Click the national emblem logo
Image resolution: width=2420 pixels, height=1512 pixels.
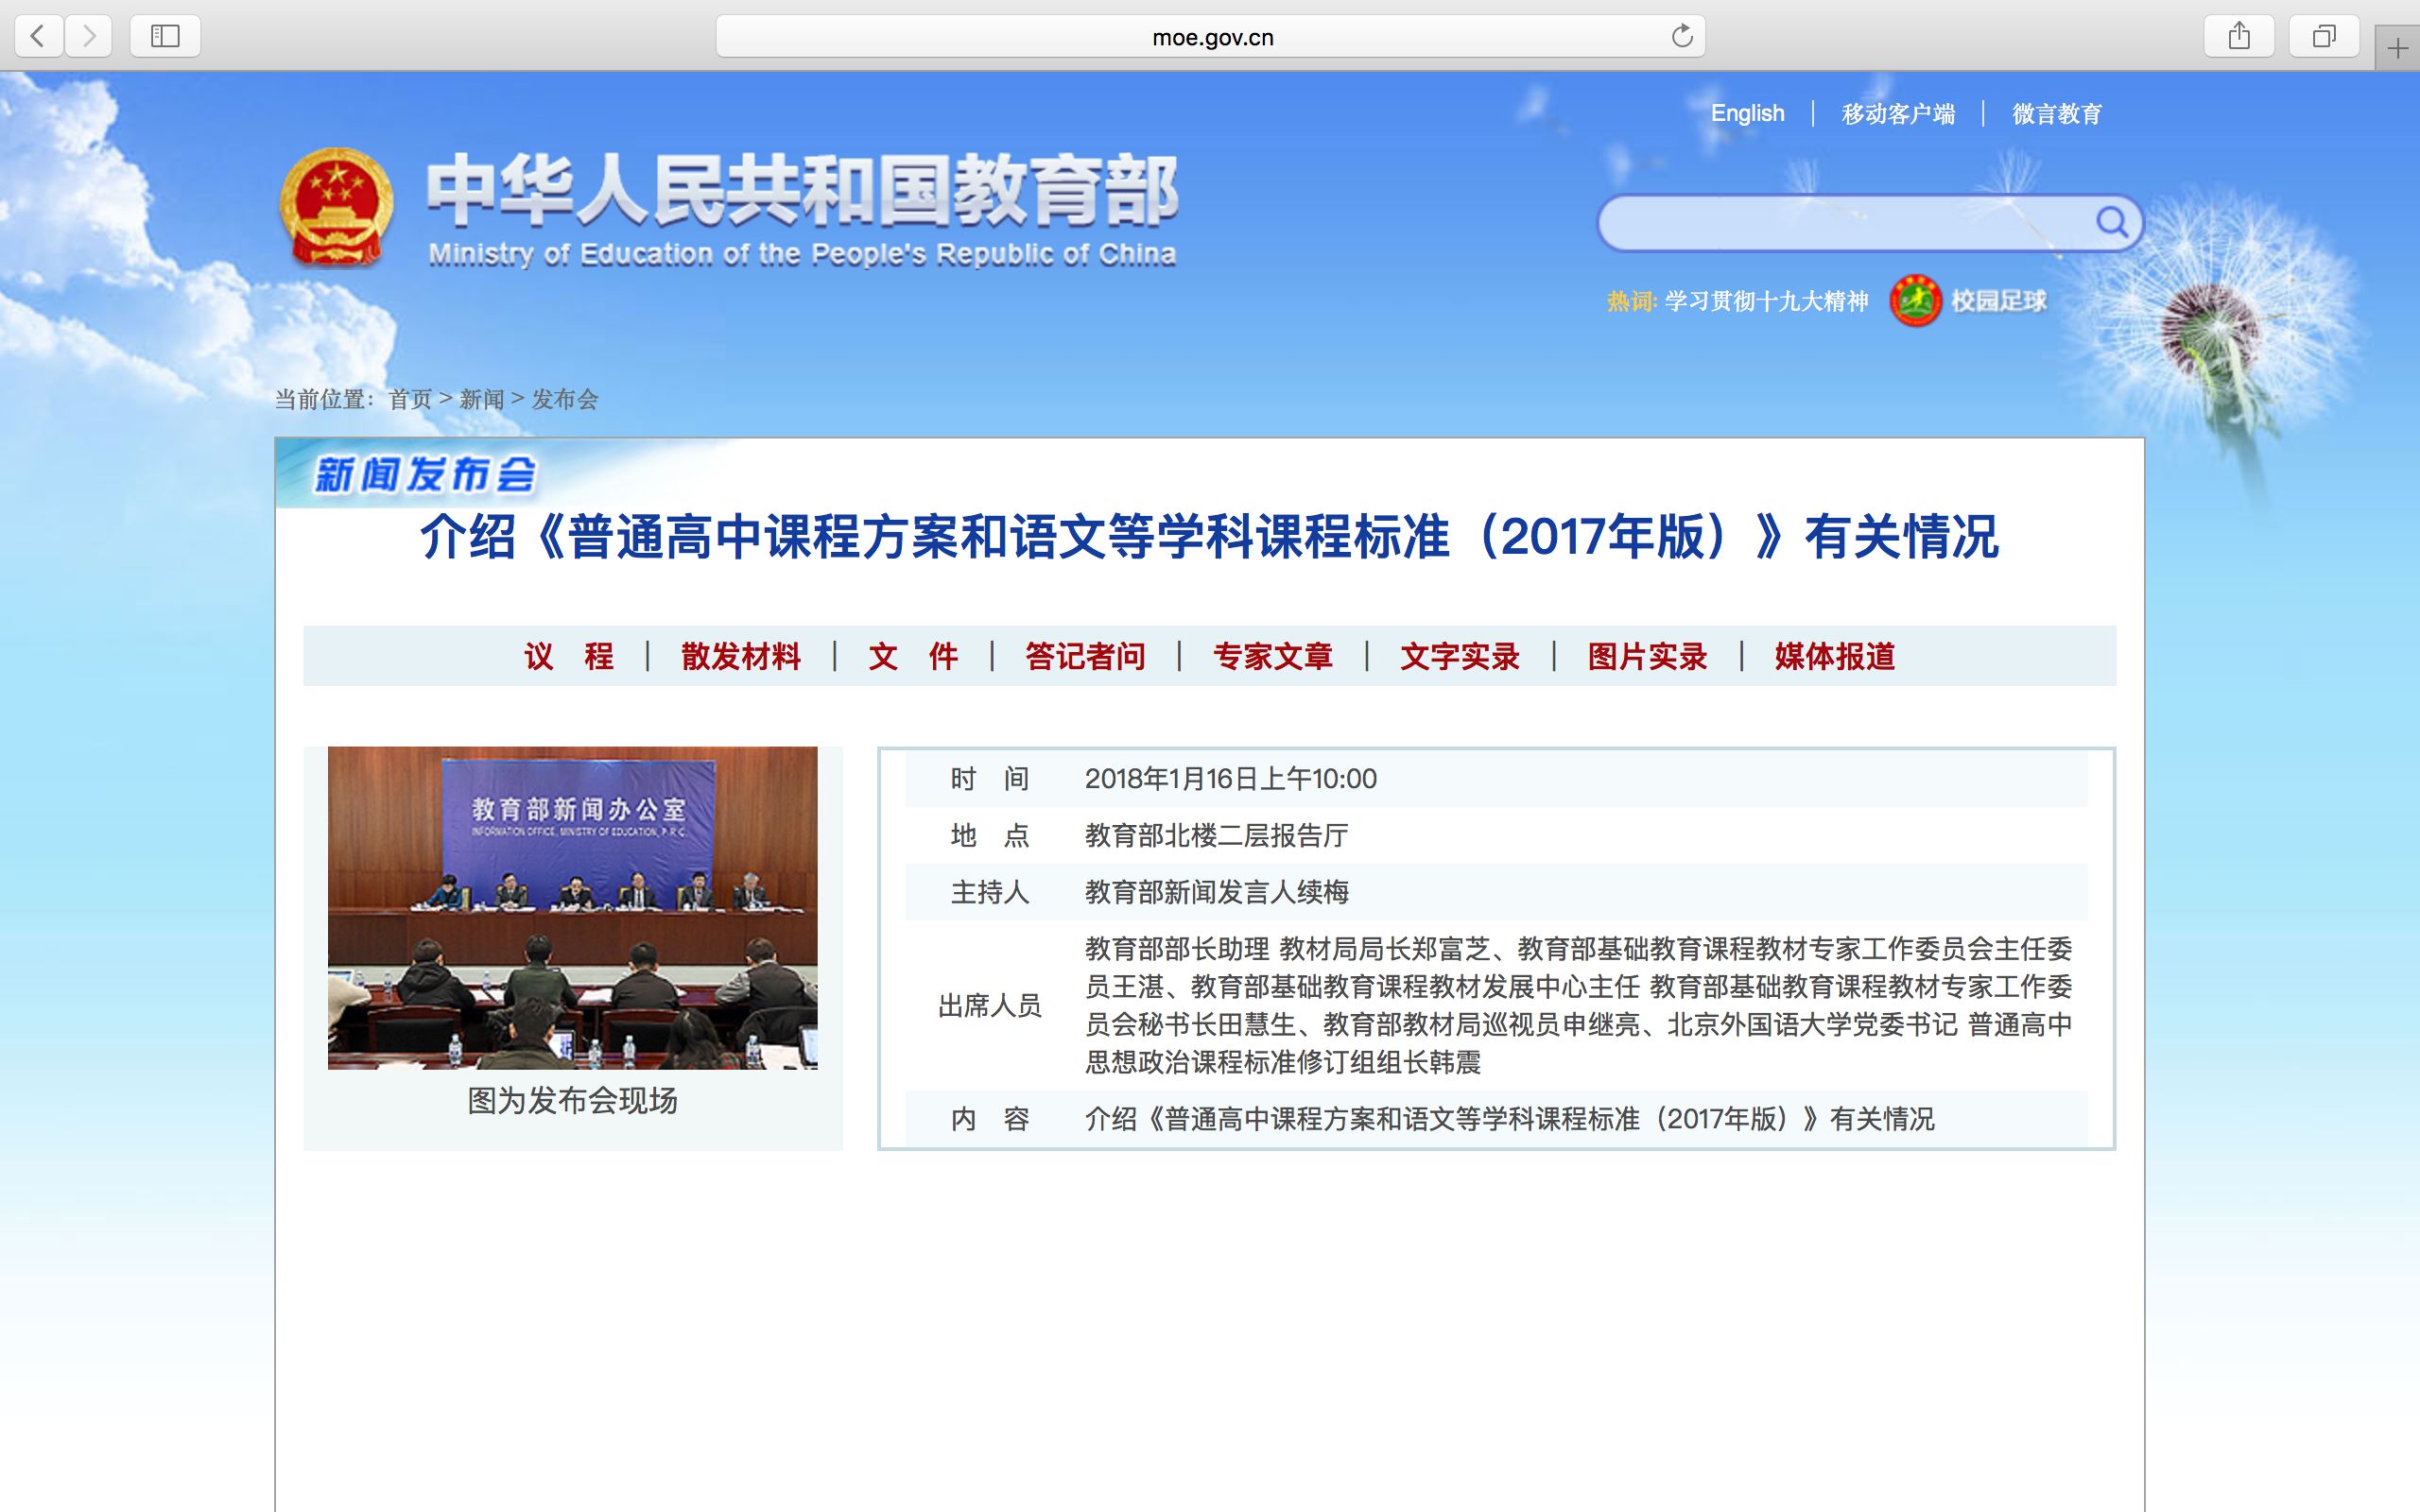[x=336, y=207]
